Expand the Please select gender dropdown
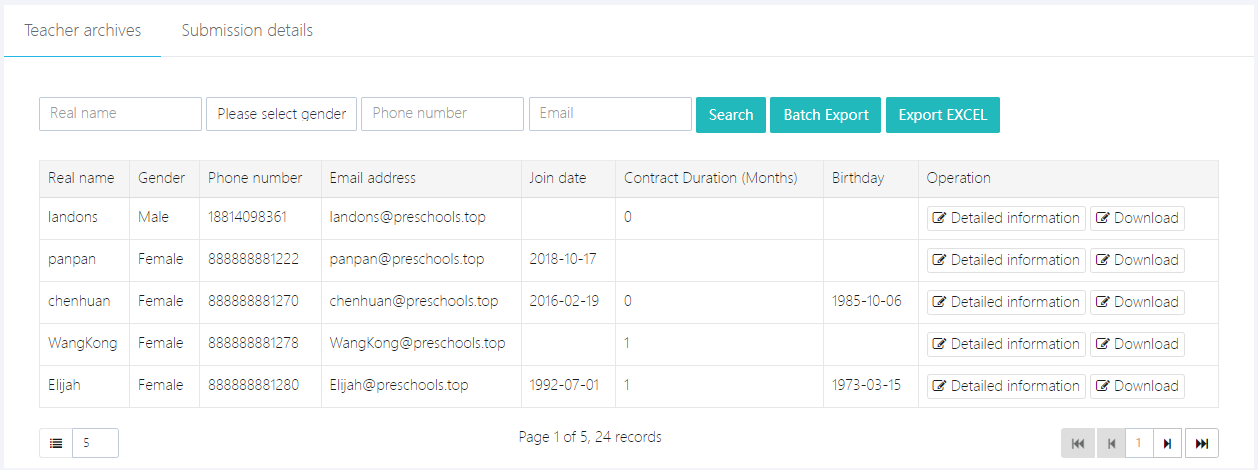This screenshot has height=470, width=1258. (281, 114)
